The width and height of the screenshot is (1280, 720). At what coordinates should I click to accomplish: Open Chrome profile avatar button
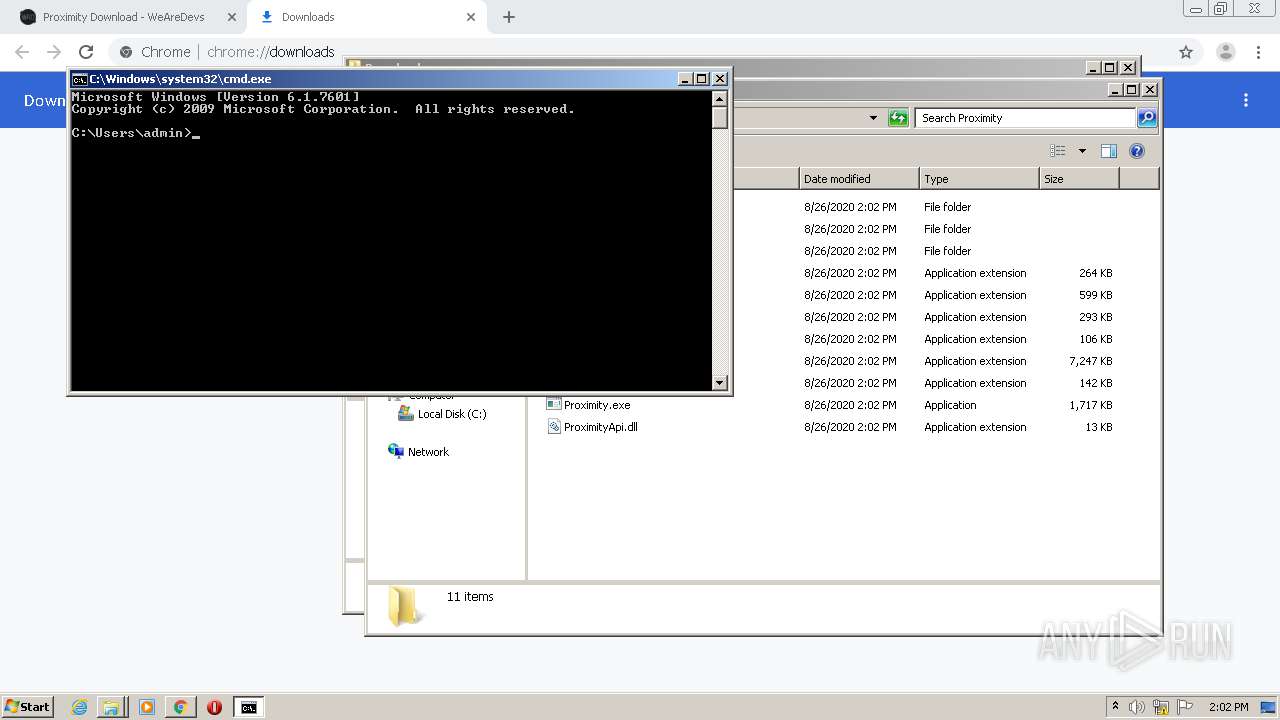point(1226,52)
